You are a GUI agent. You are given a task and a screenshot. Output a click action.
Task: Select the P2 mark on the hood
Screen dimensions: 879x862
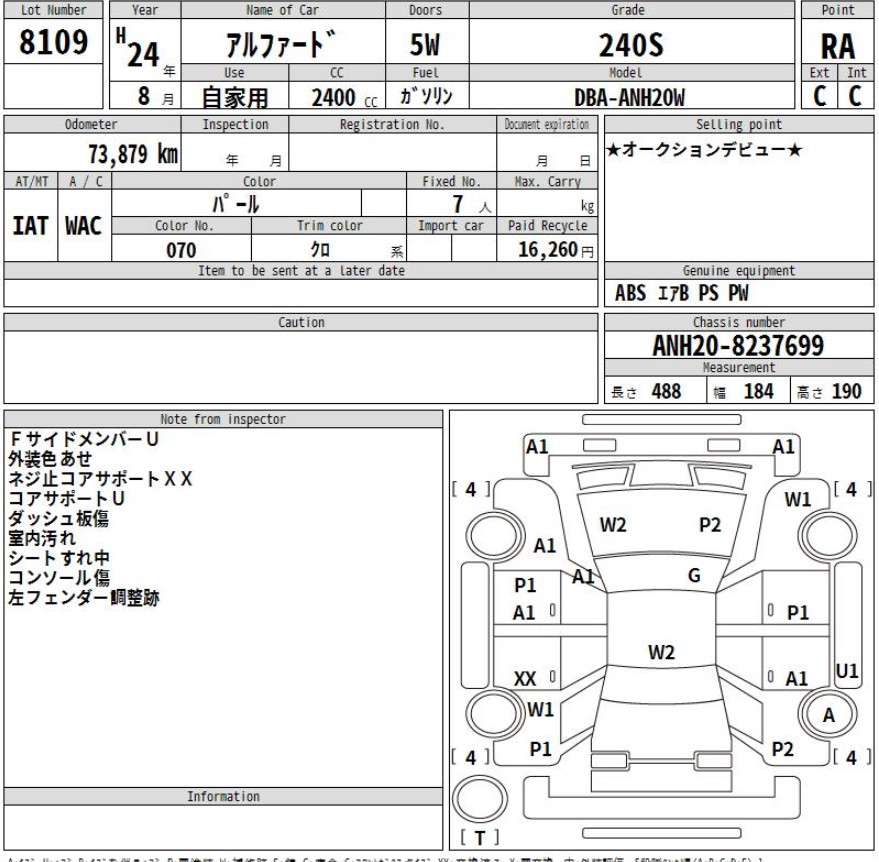tap(710, 524)
